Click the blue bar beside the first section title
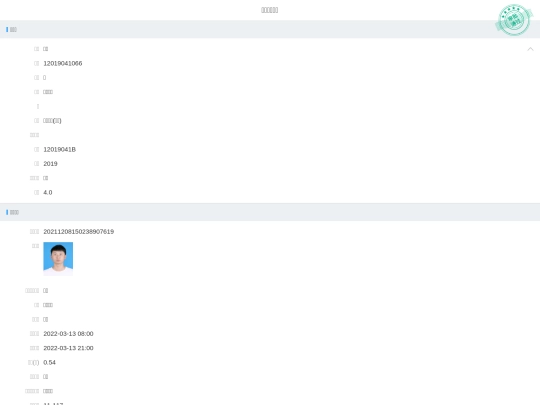Image resolution: width=540 pixels, height=405 pixels. [x=7, y=30]
